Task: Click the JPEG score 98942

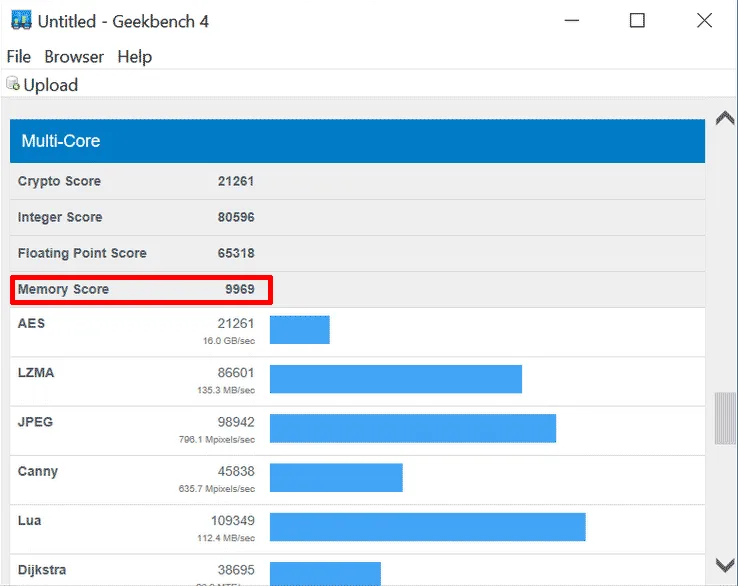Action: click(236, 422)
